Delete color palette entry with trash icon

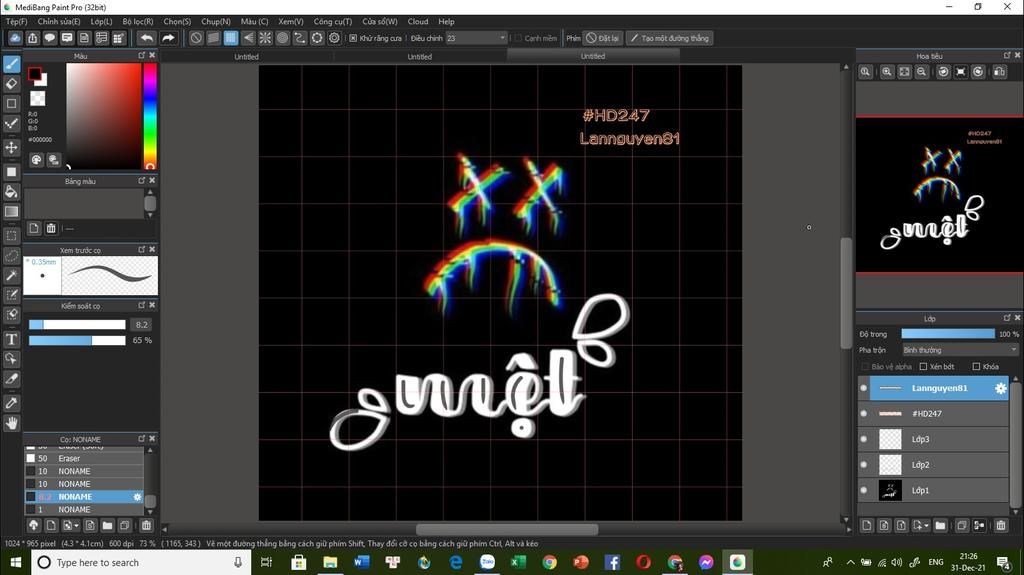51,228
